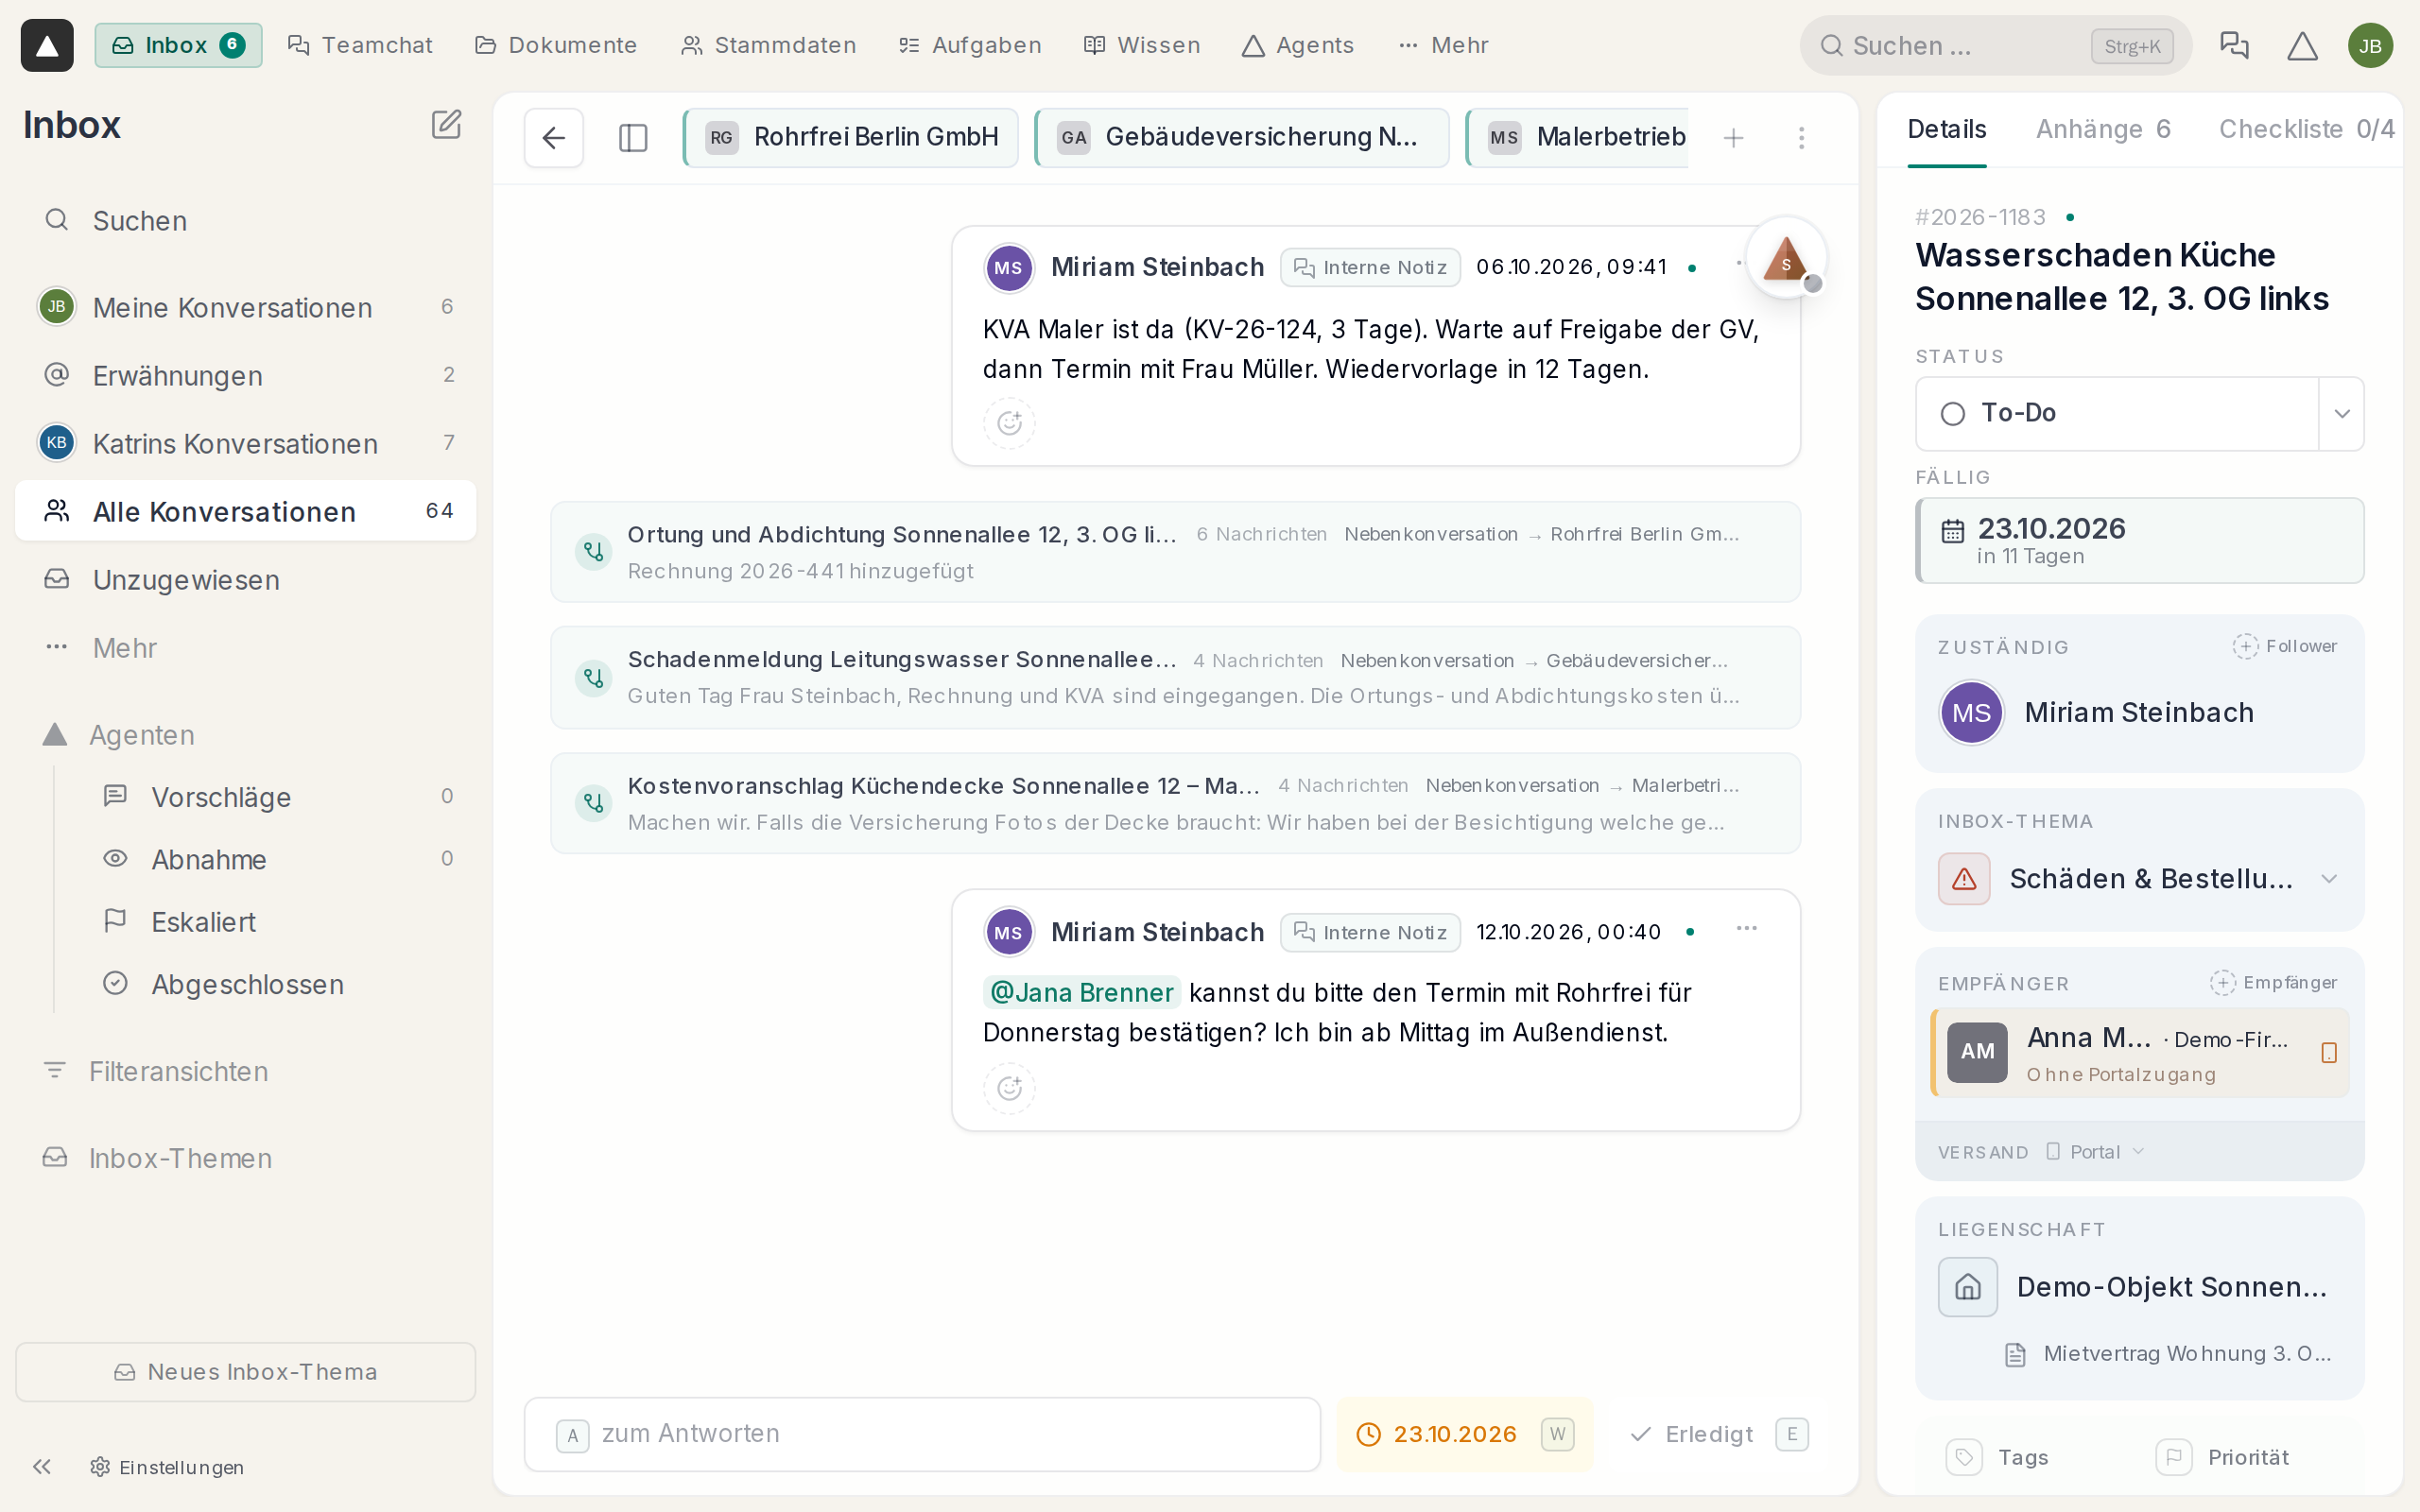The height and width of the screenshot is (1512, 2420).
Task: Open options menu of the 12.10.2026 note
Action: click(x=1747, y=929)
